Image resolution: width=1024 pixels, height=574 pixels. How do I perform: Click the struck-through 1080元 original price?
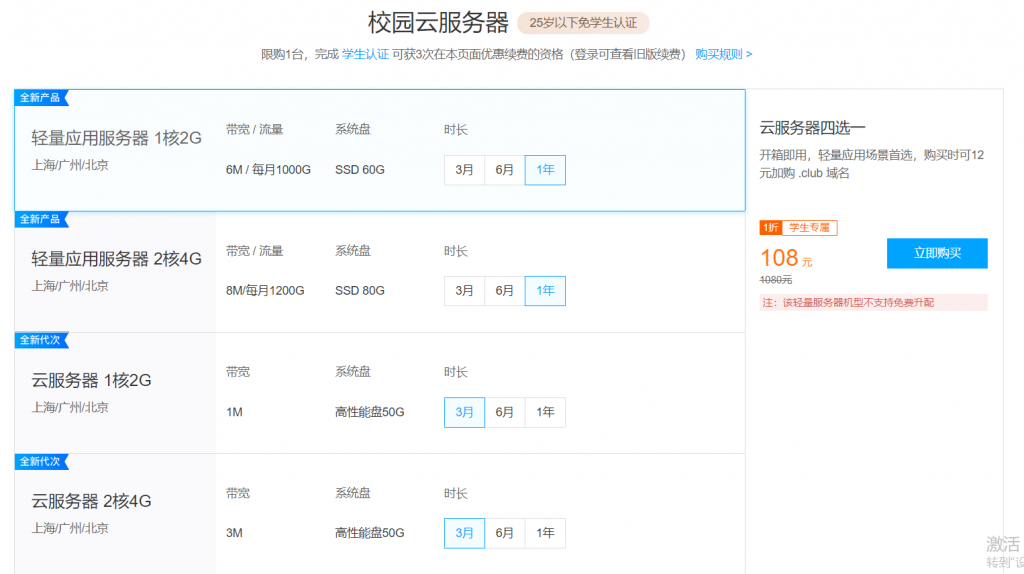click(x=776, y=279)
